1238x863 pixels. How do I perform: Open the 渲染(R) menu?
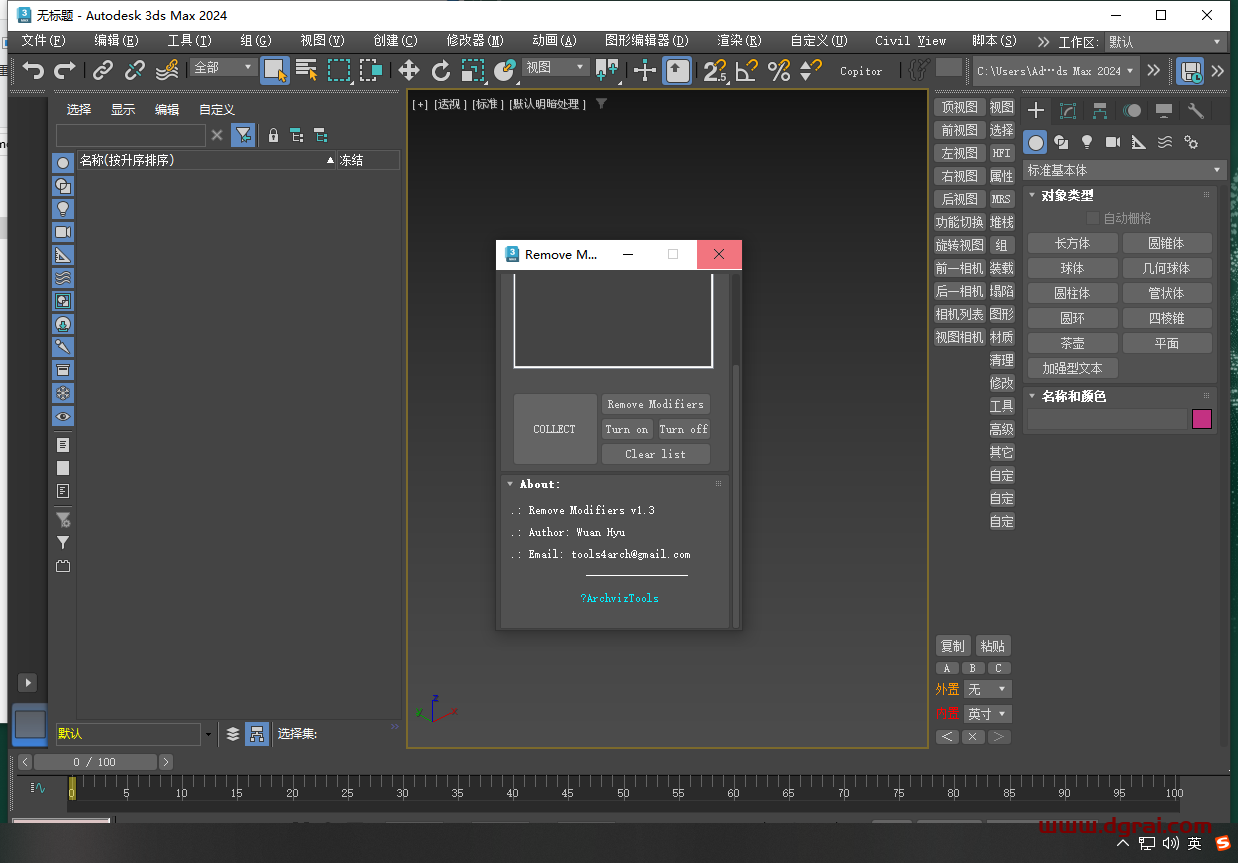coord(739,41)
